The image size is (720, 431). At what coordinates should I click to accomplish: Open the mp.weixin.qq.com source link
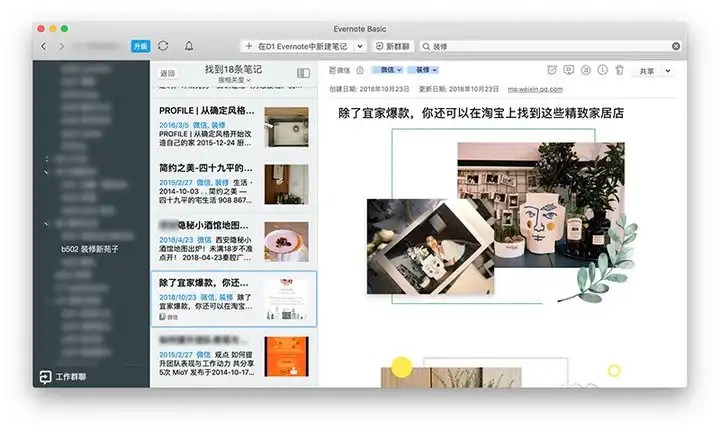(x=535, y=89)
